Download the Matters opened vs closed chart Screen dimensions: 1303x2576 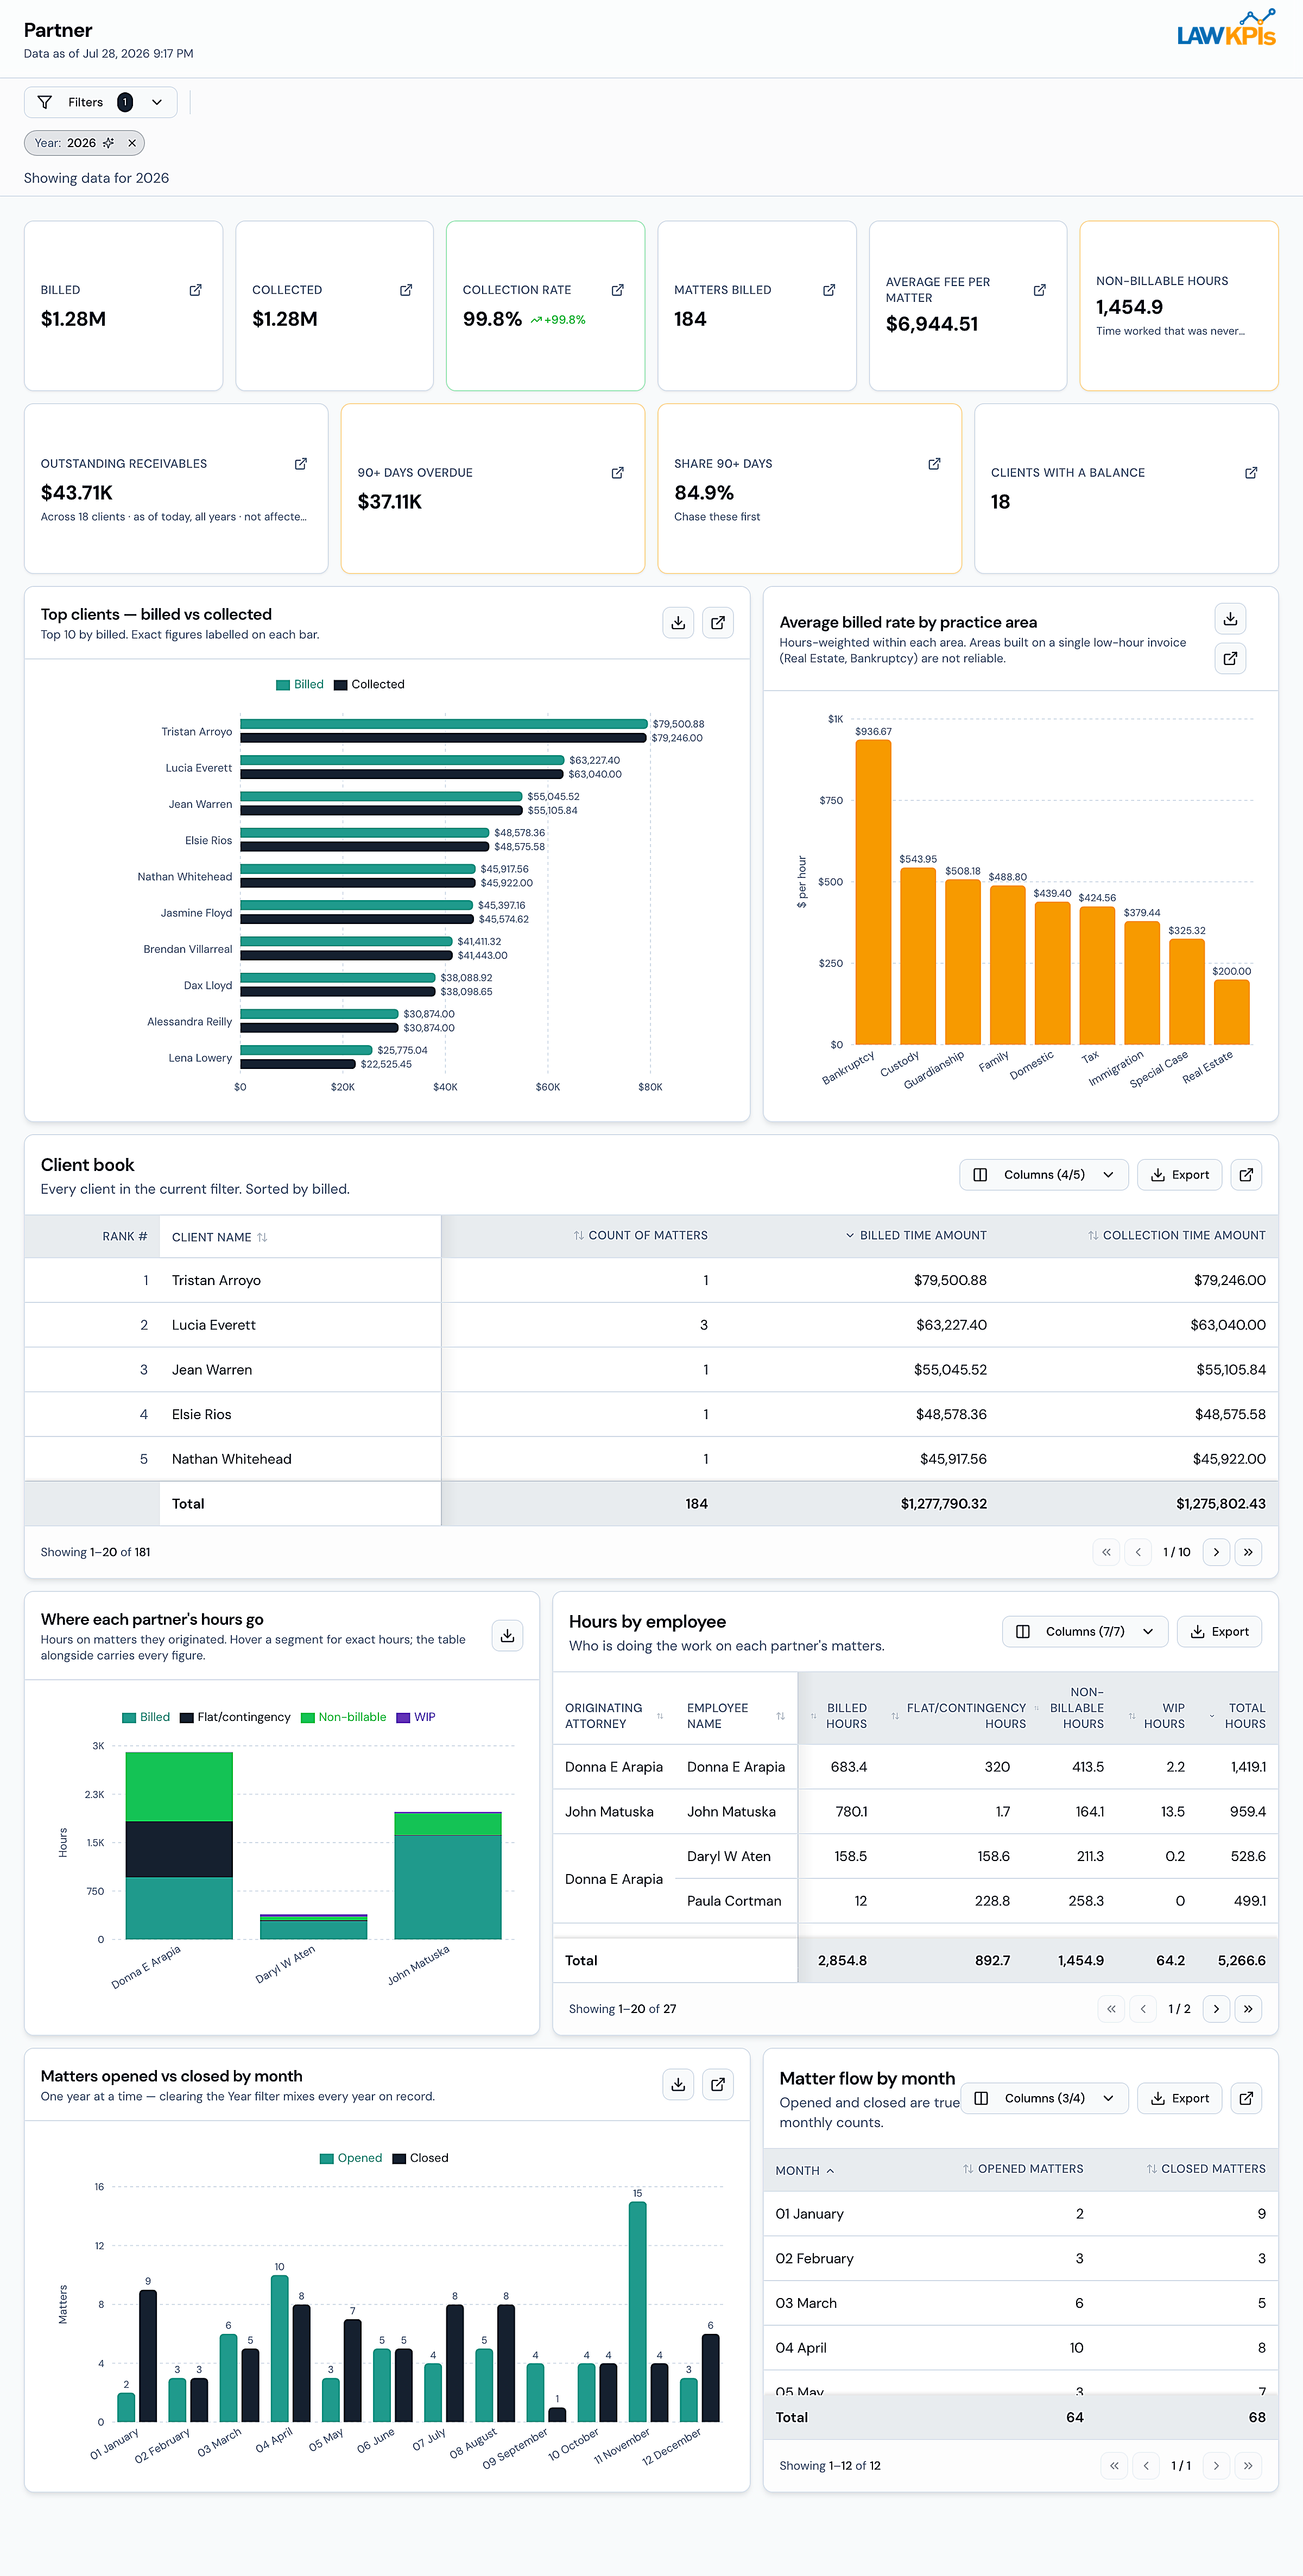(678, 2085)
